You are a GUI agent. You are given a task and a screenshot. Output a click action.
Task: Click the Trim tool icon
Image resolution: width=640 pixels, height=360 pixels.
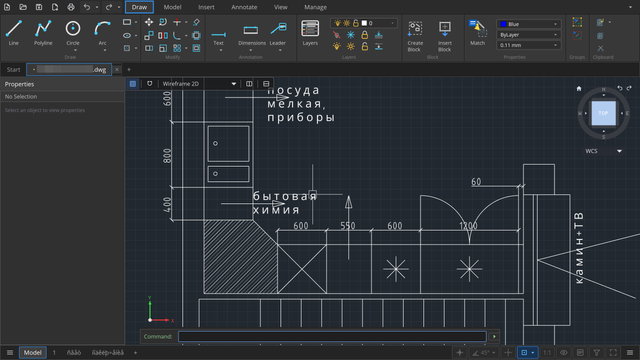[177, 22]
